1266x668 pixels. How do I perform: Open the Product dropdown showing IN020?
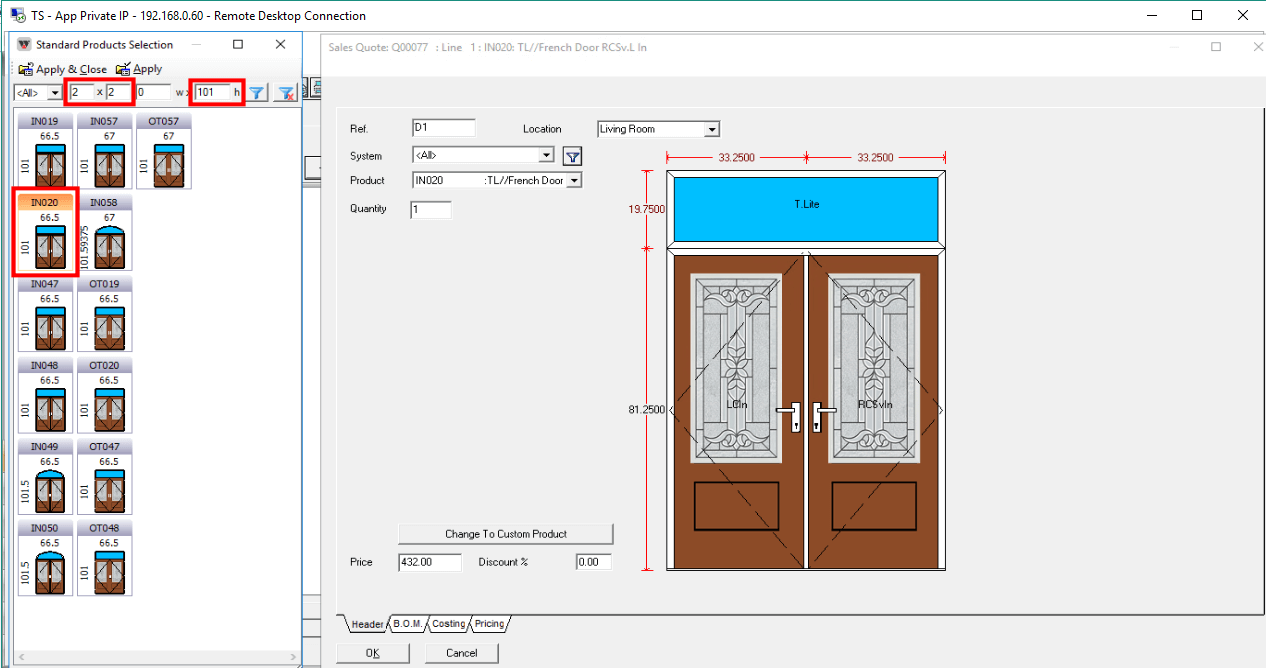573,181
